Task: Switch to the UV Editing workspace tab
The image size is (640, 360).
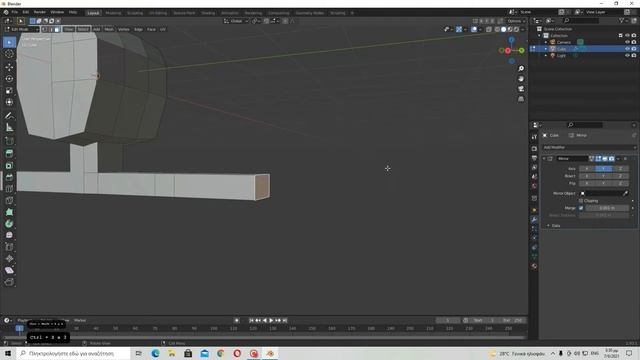Action: [158, 13]
